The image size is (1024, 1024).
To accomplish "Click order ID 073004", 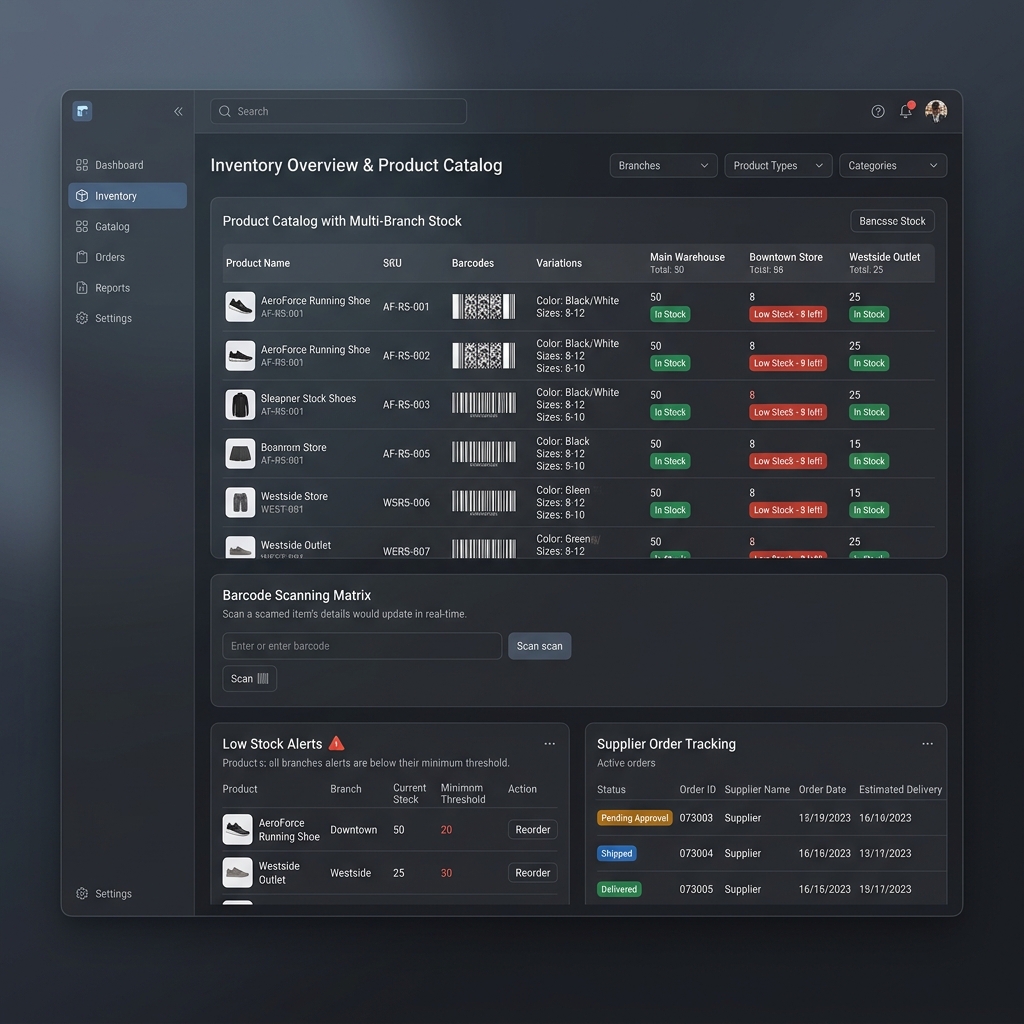I will pyautogui.click(x=696, y=853).
